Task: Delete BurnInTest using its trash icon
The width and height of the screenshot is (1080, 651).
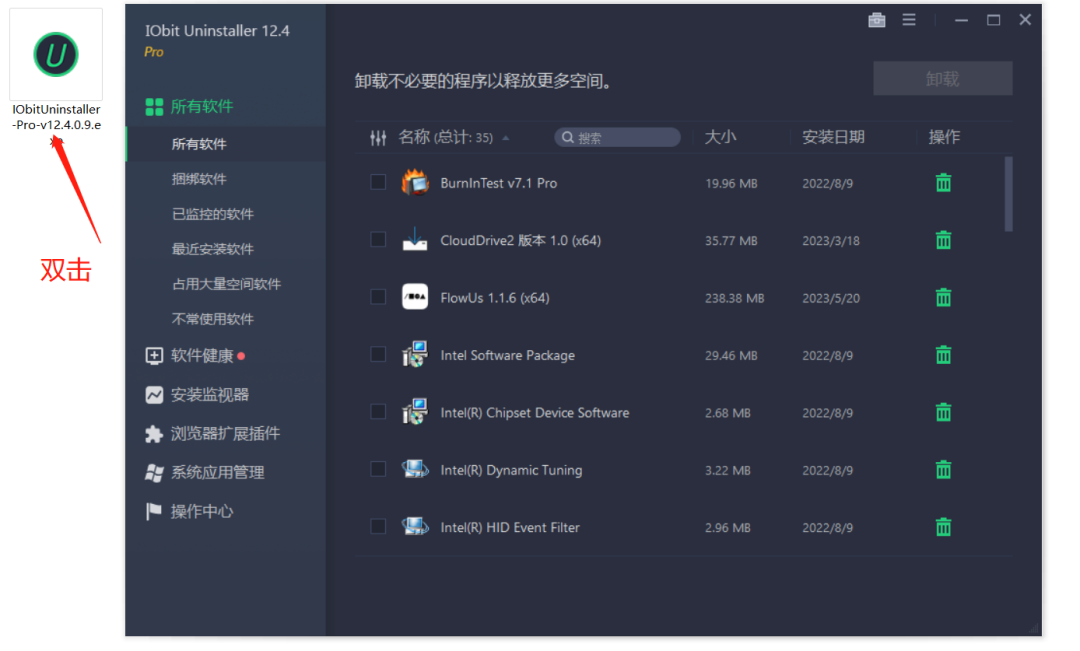Action: 943,183
